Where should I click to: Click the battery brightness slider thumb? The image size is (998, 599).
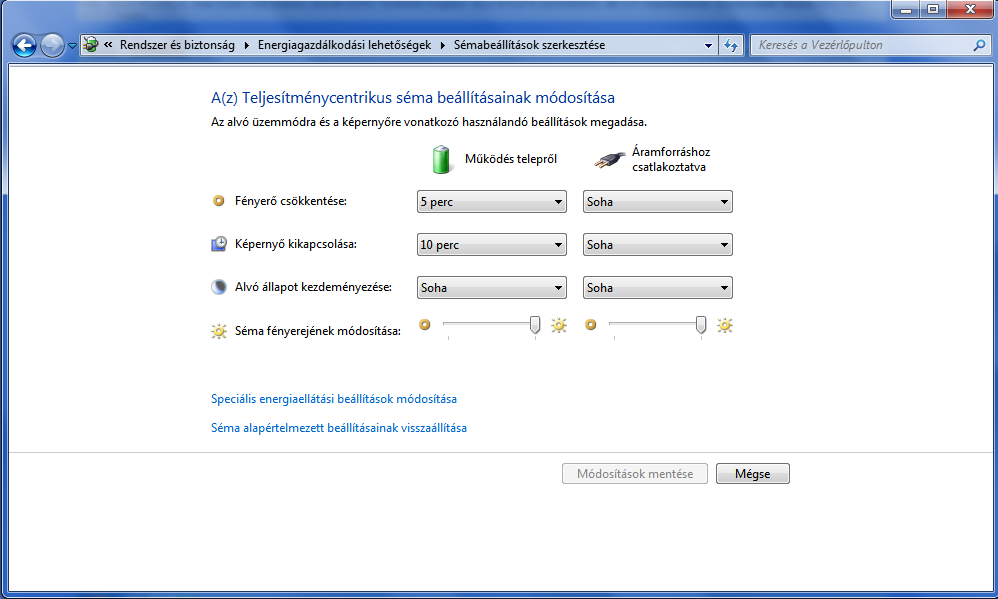(x=535, y=324)
